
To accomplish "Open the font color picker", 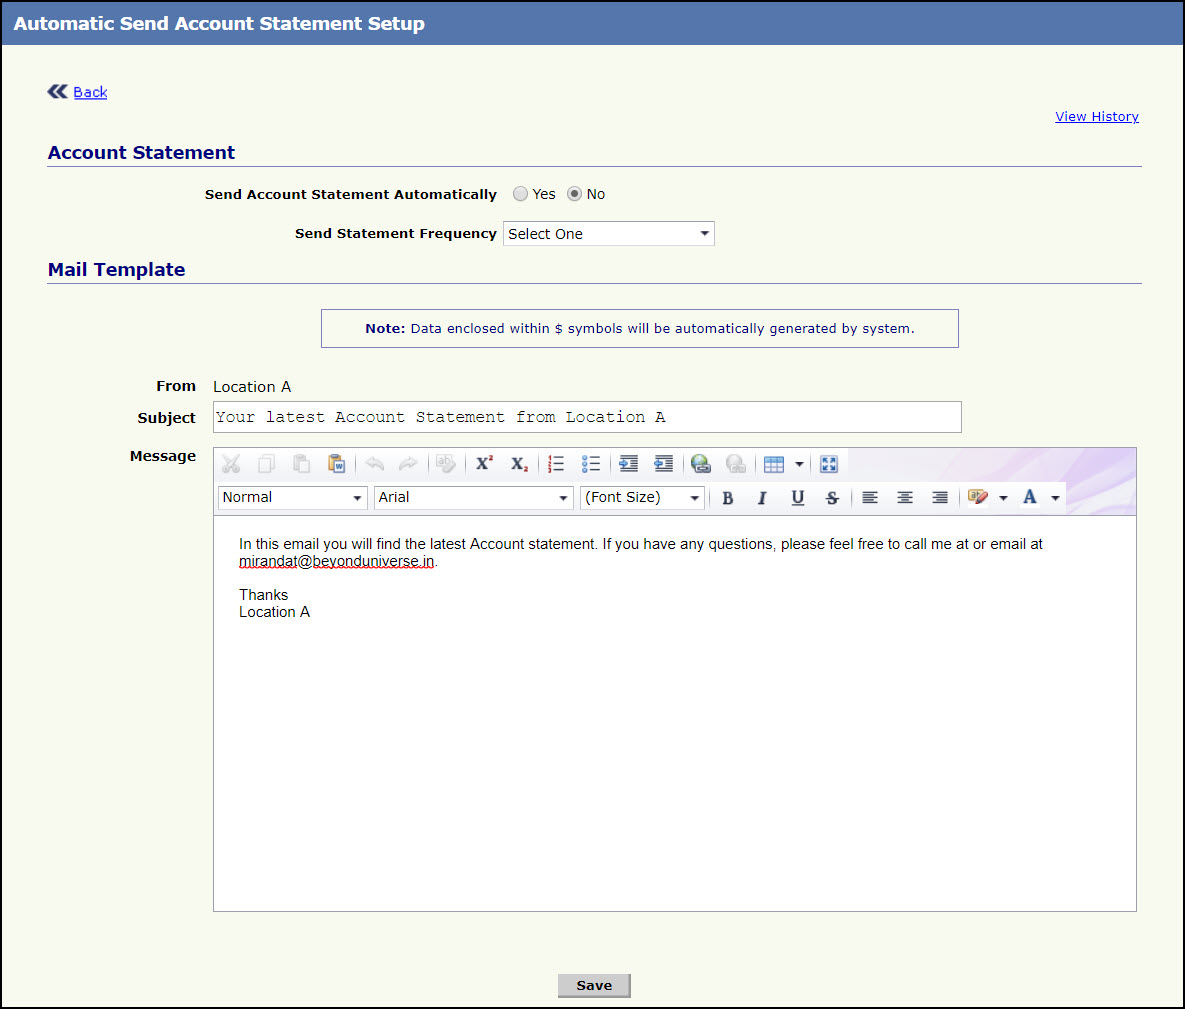I will (x=1029, y=497).
